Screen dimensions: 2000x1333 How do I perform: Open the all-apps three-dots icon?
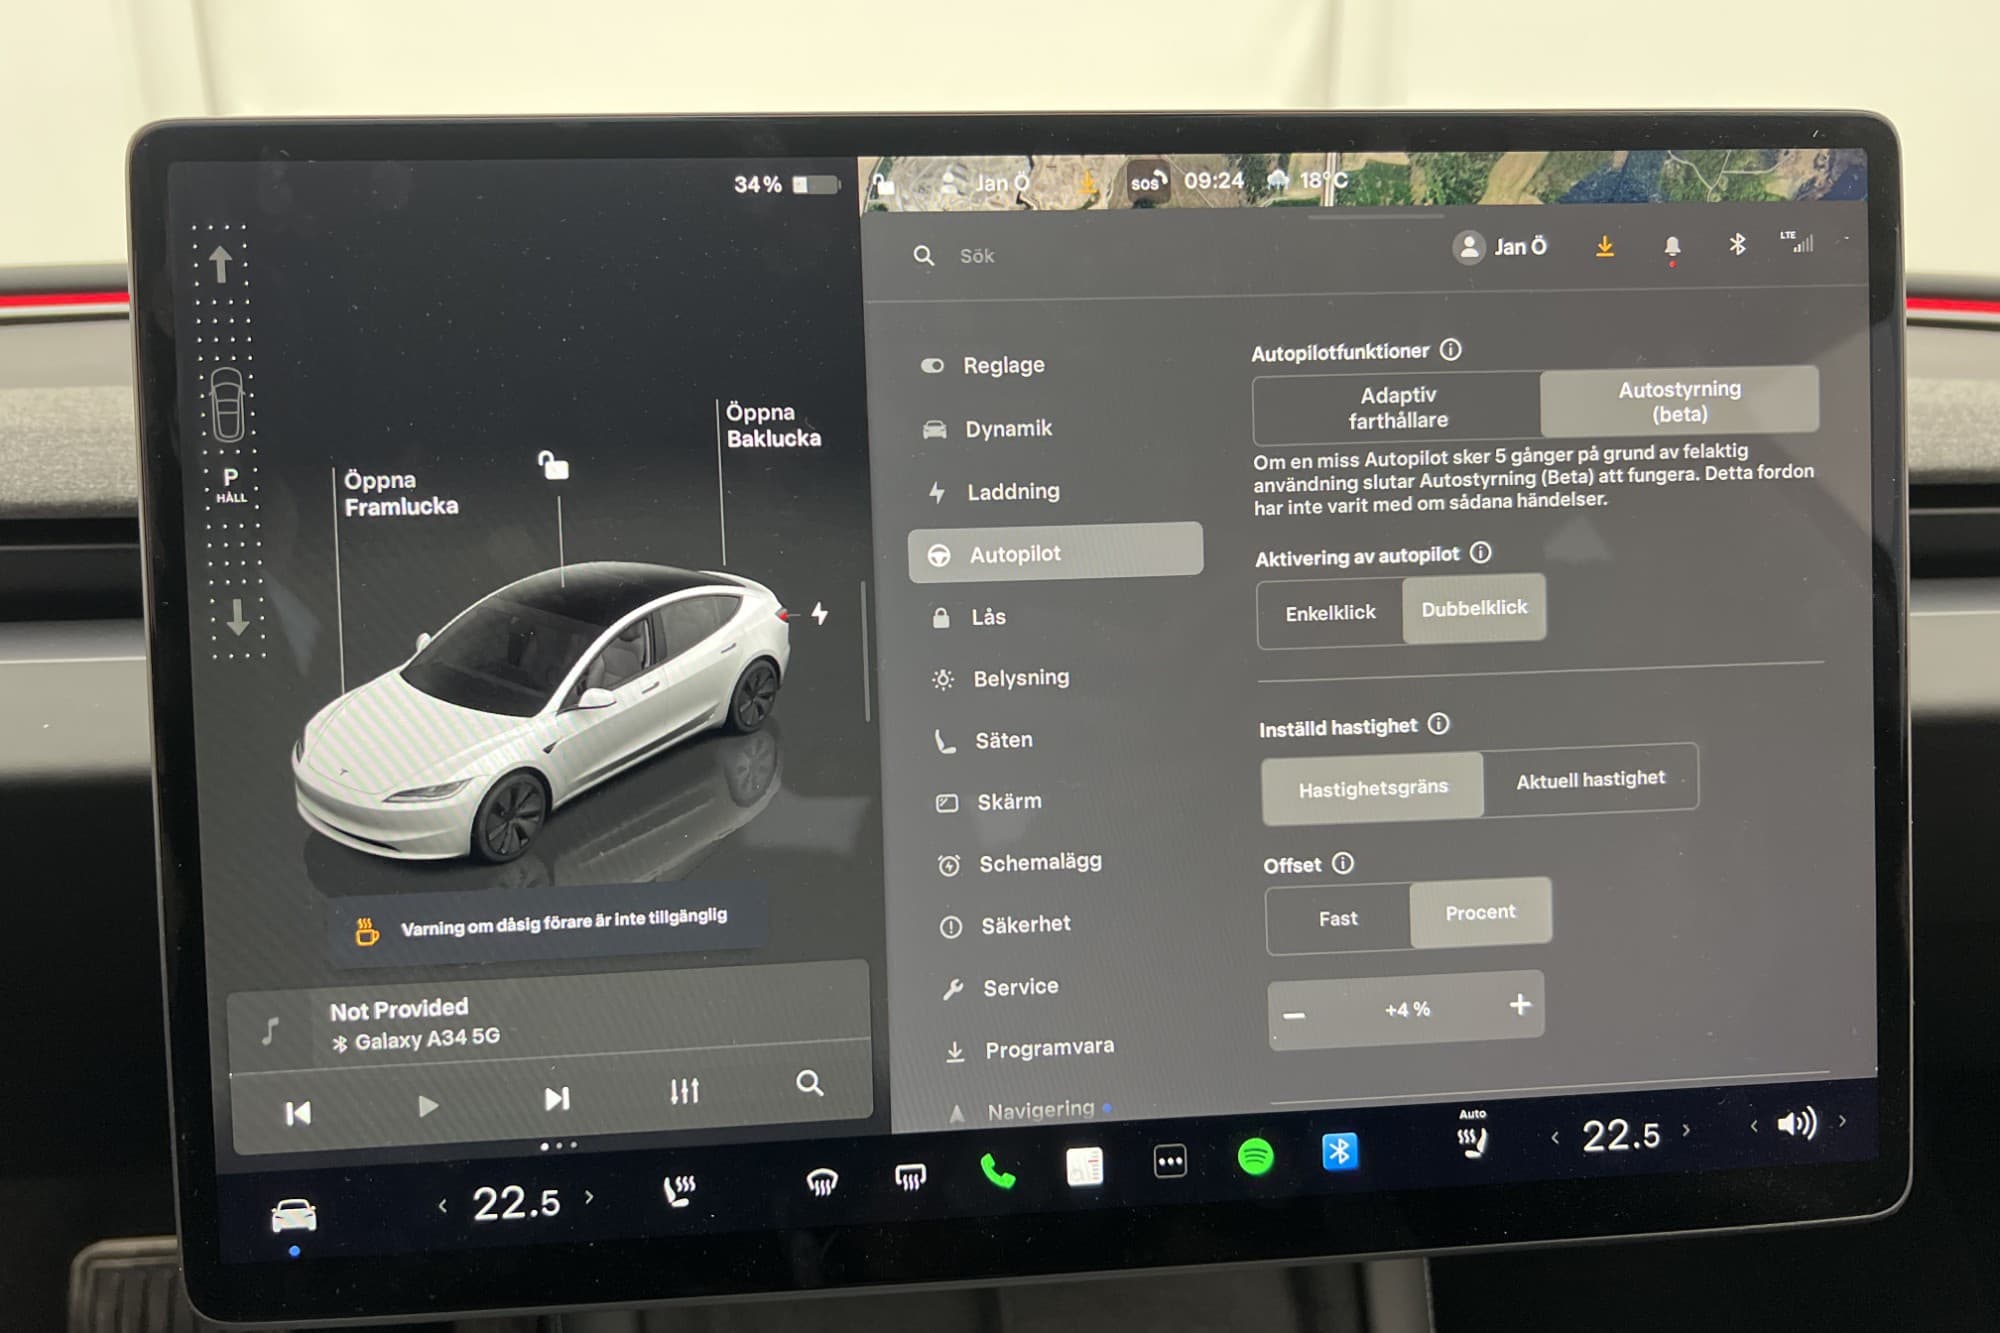1169,1161
